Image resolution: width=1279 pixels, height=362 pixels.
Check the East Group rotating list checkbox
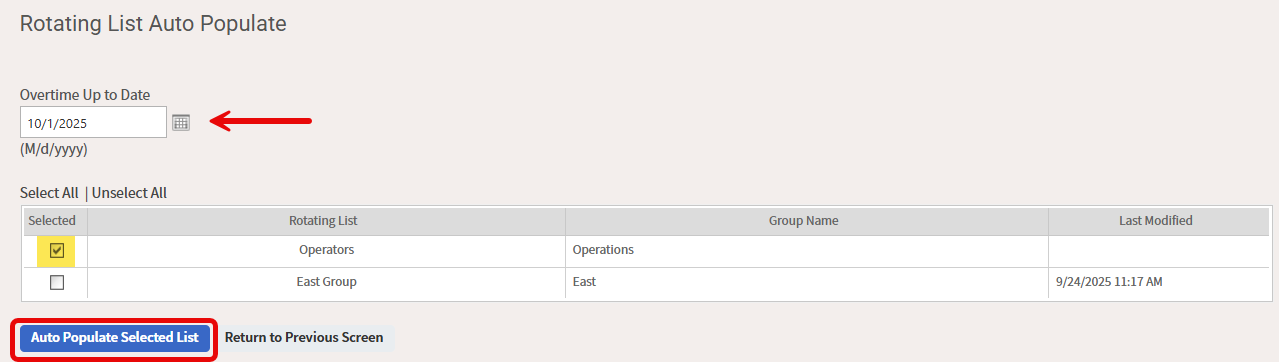[x=57, y=282]
